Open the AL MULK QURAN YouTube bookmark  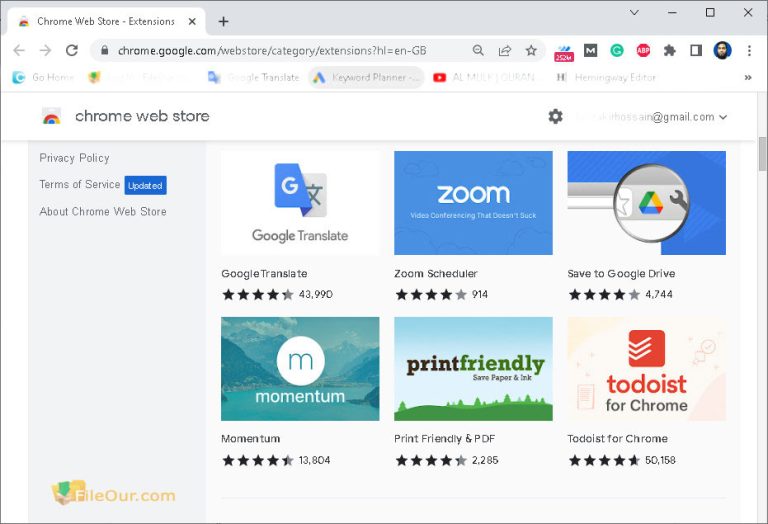click(x=484, y=77)
